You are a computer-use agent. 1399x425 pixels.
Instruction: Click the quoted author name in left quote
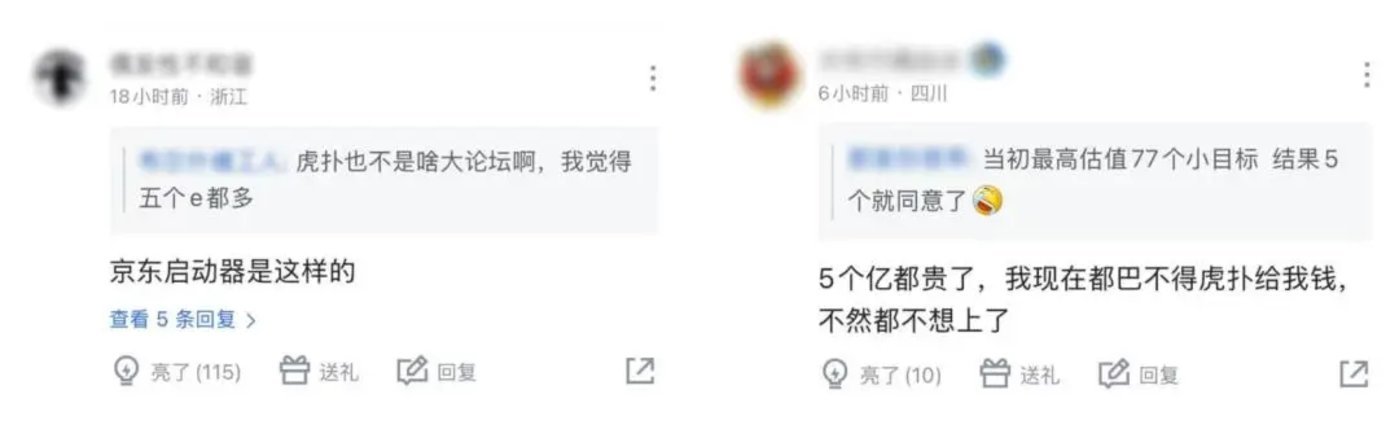213,161
